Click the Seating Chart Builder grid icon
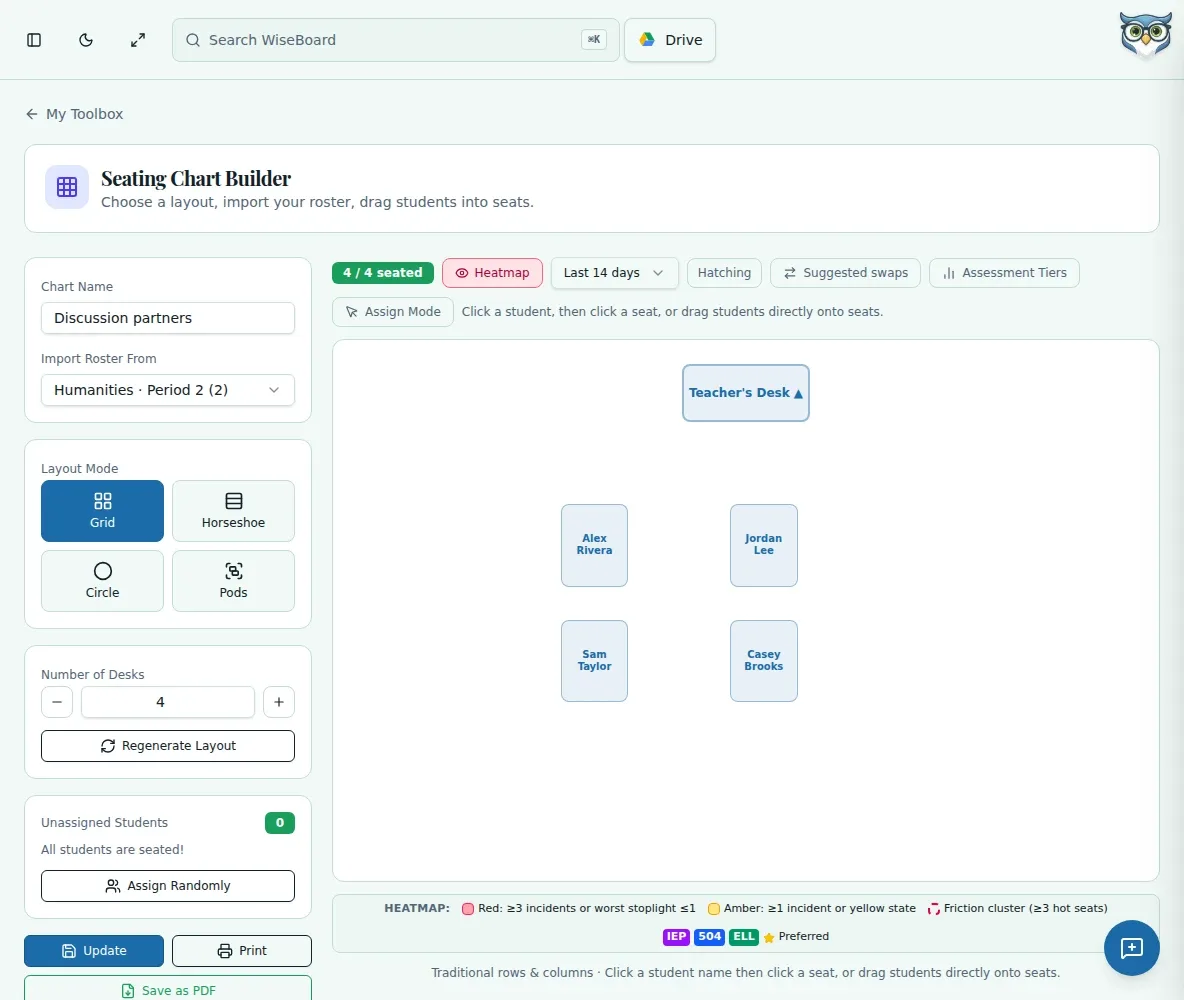Viewport: 1184px width, 1000px height. point(67,187)
